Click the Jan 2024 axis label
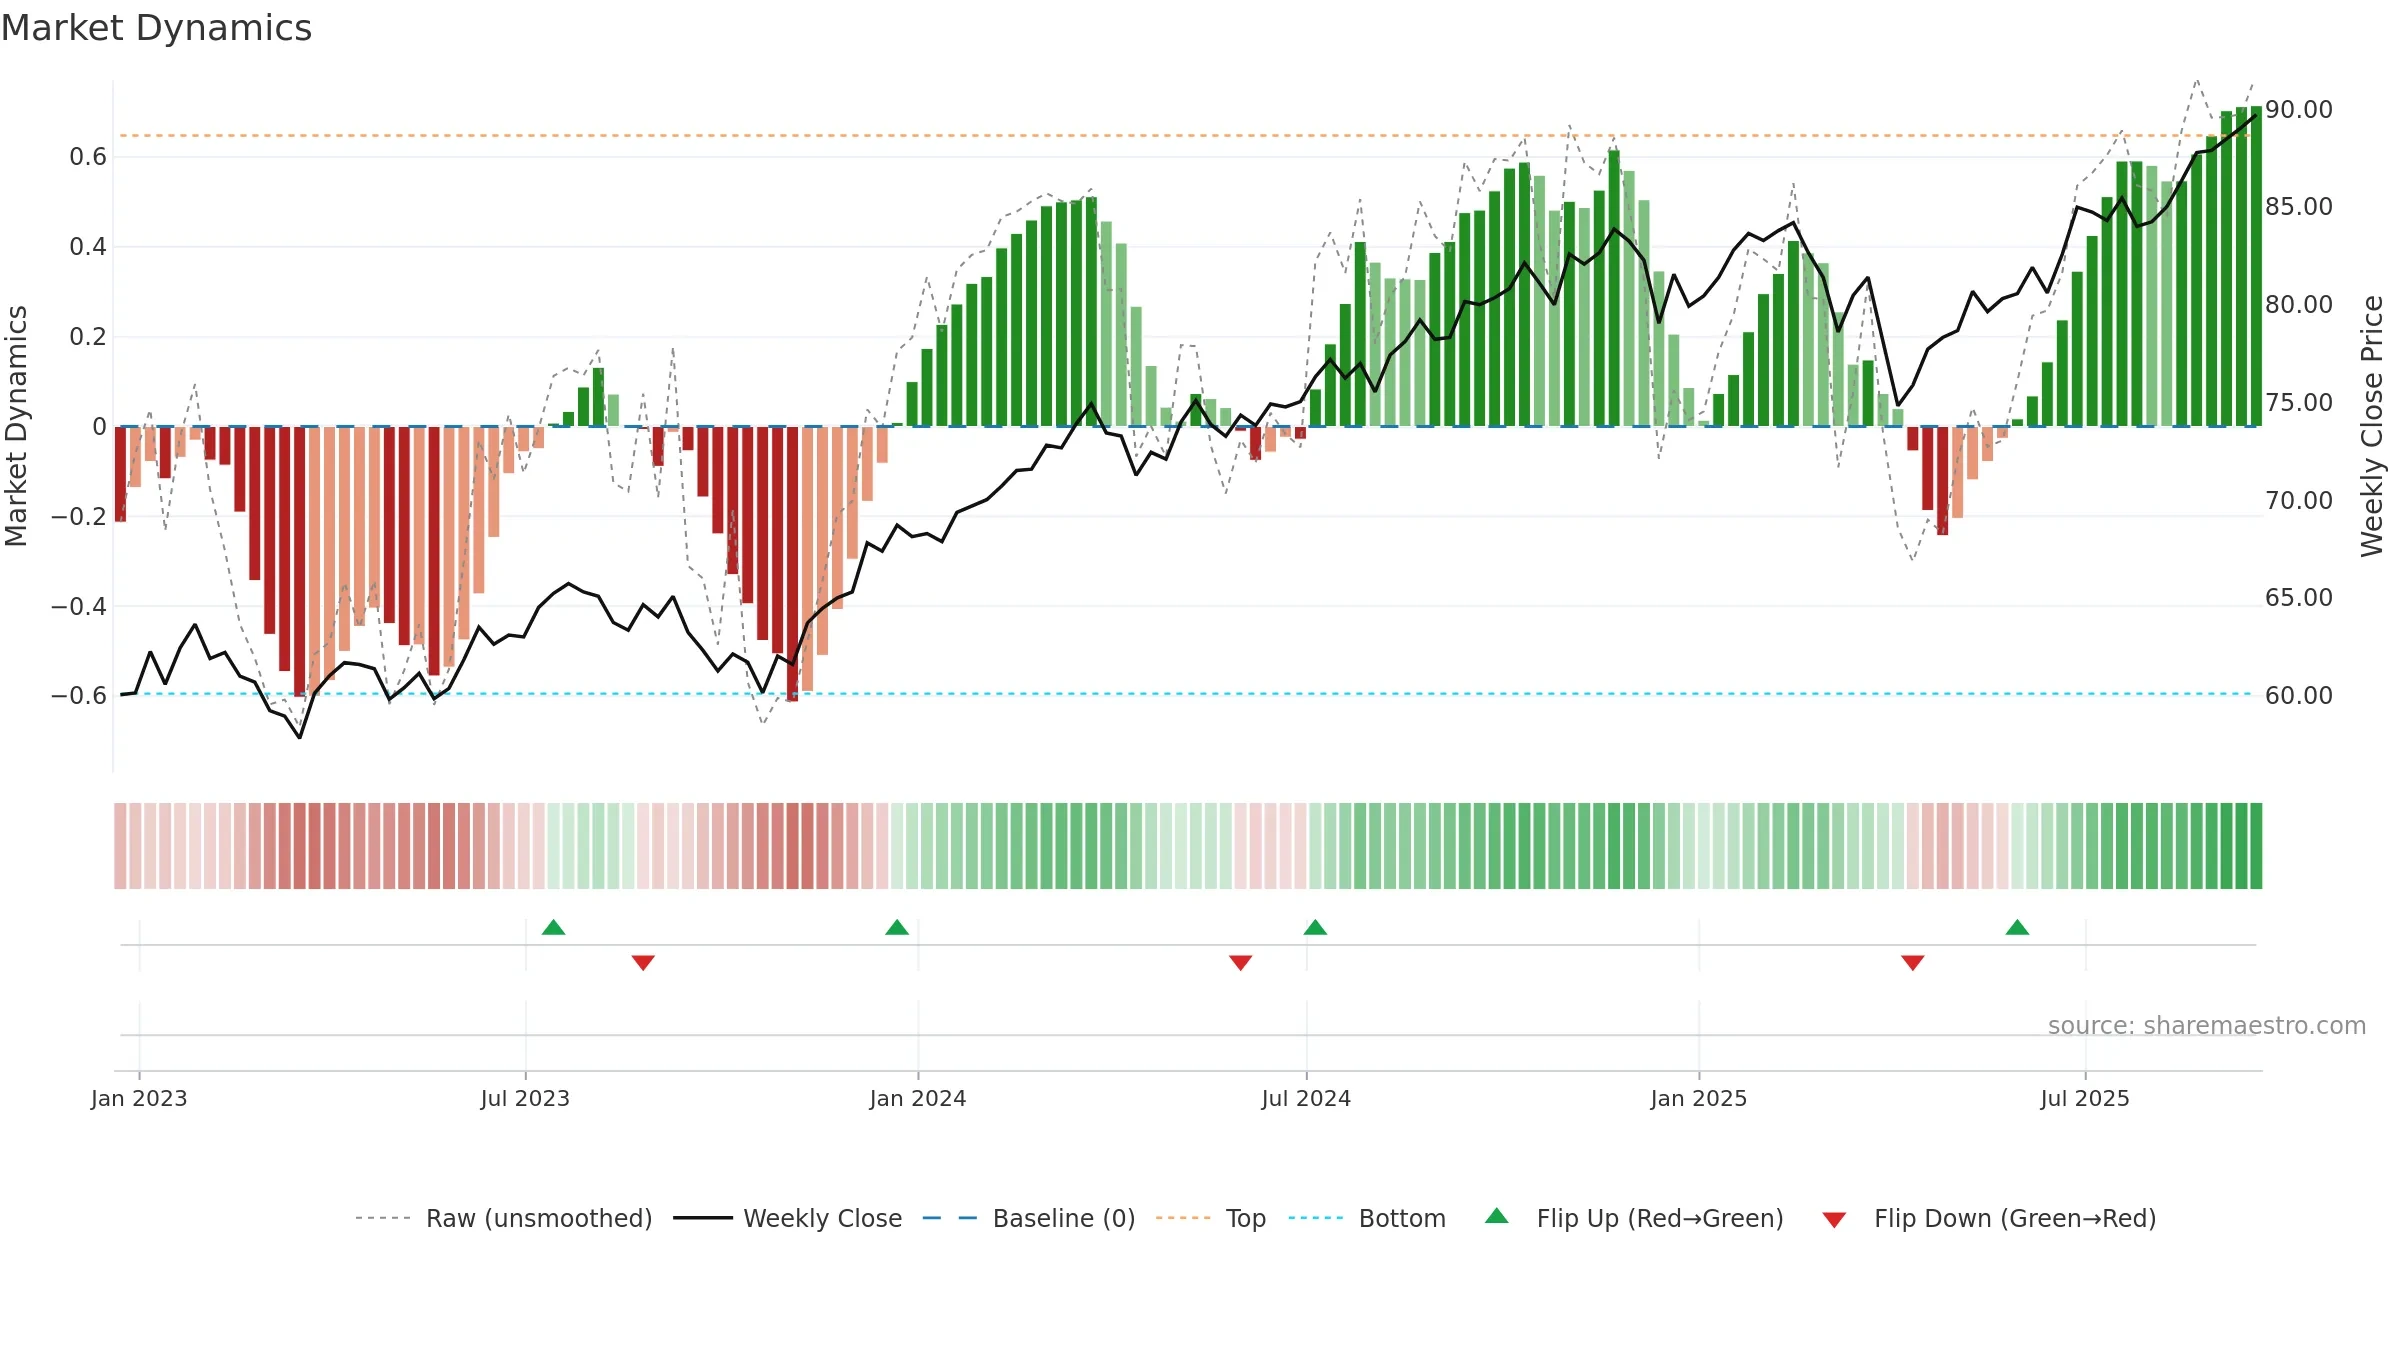This screenshot has width=2400, height=1350. pos(918,1098)
